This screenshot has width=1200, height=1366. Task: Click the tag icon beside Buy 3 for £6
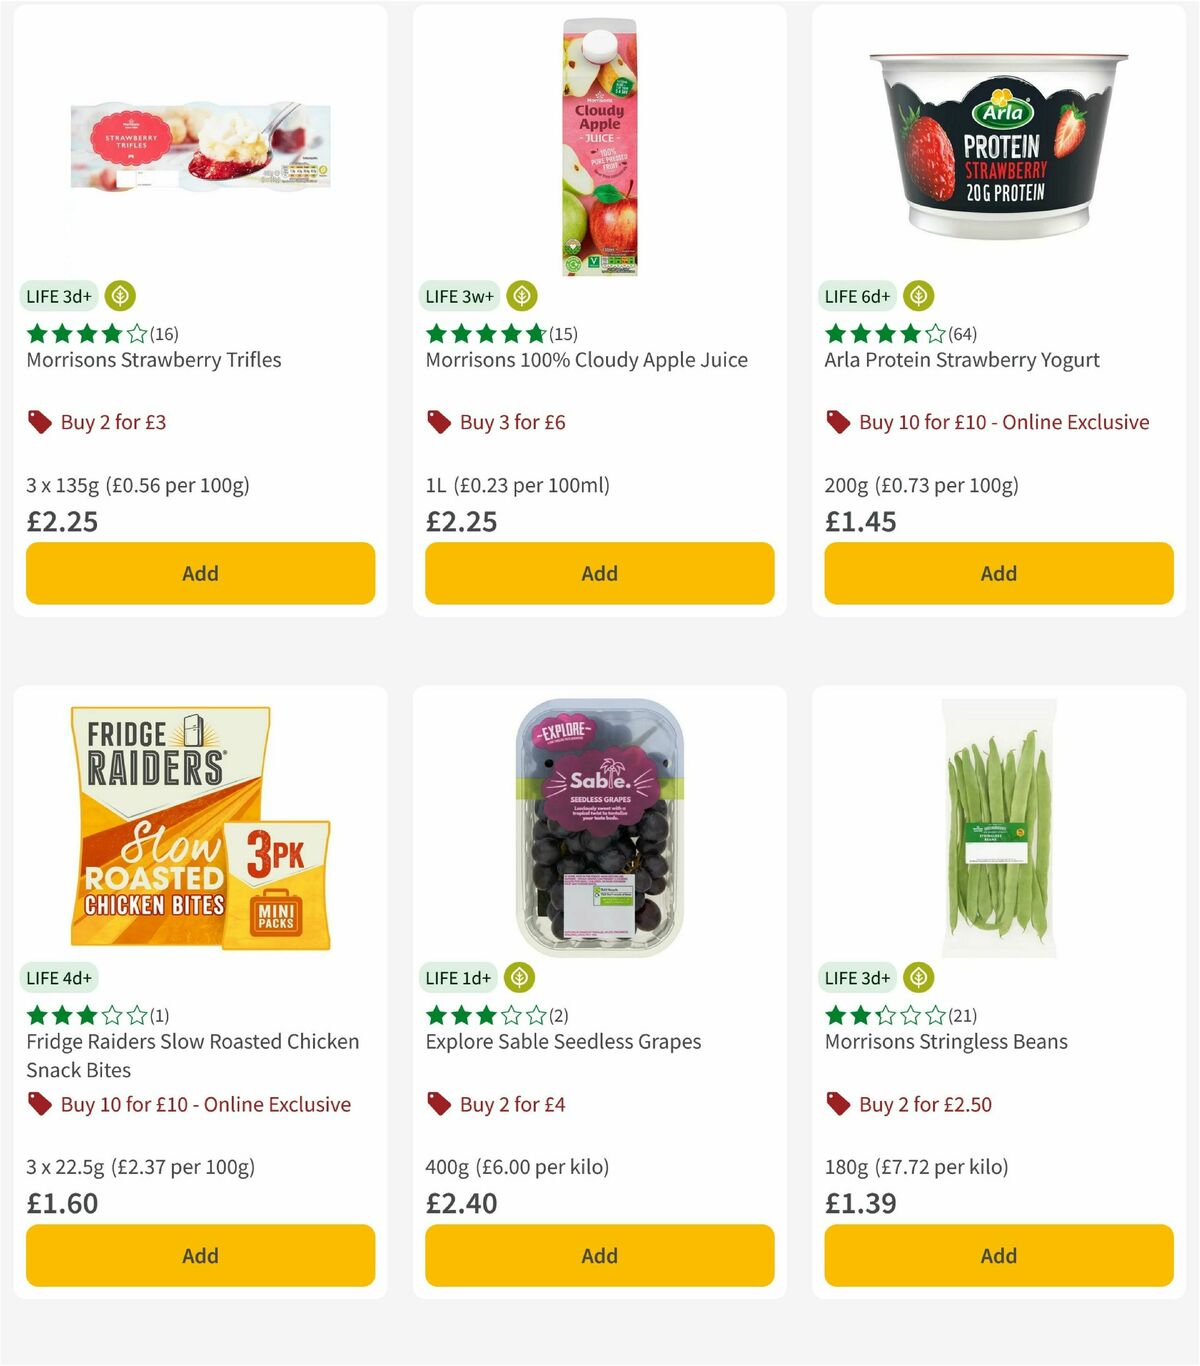(x=438, y=422)
